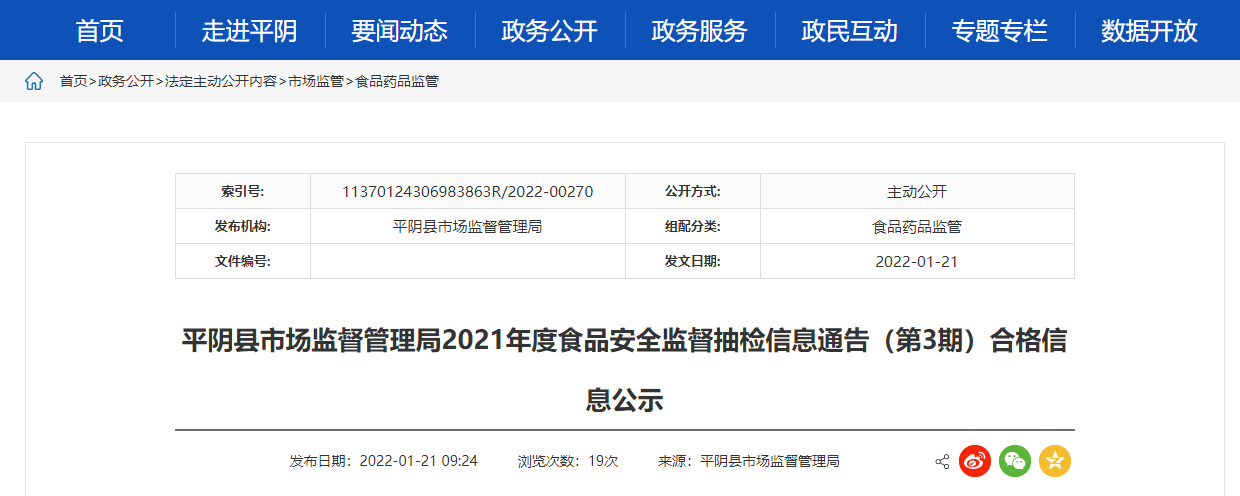Go to 市场监管 breadcrumb link
The image size is (1240, 496).
[316, 81]
